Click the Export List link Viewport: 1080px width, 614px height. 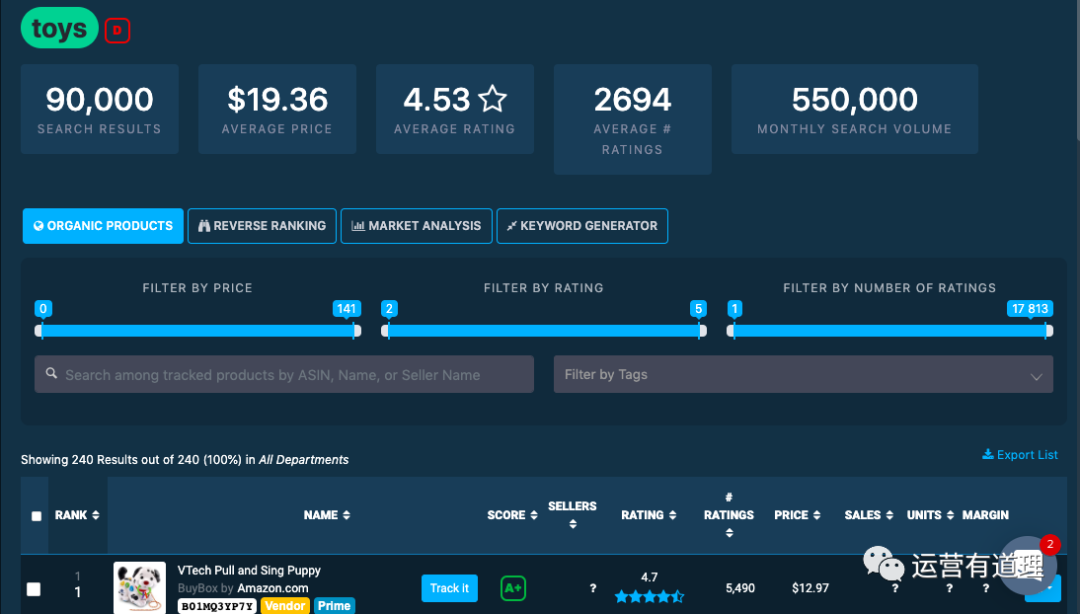tap(1020, 455)
